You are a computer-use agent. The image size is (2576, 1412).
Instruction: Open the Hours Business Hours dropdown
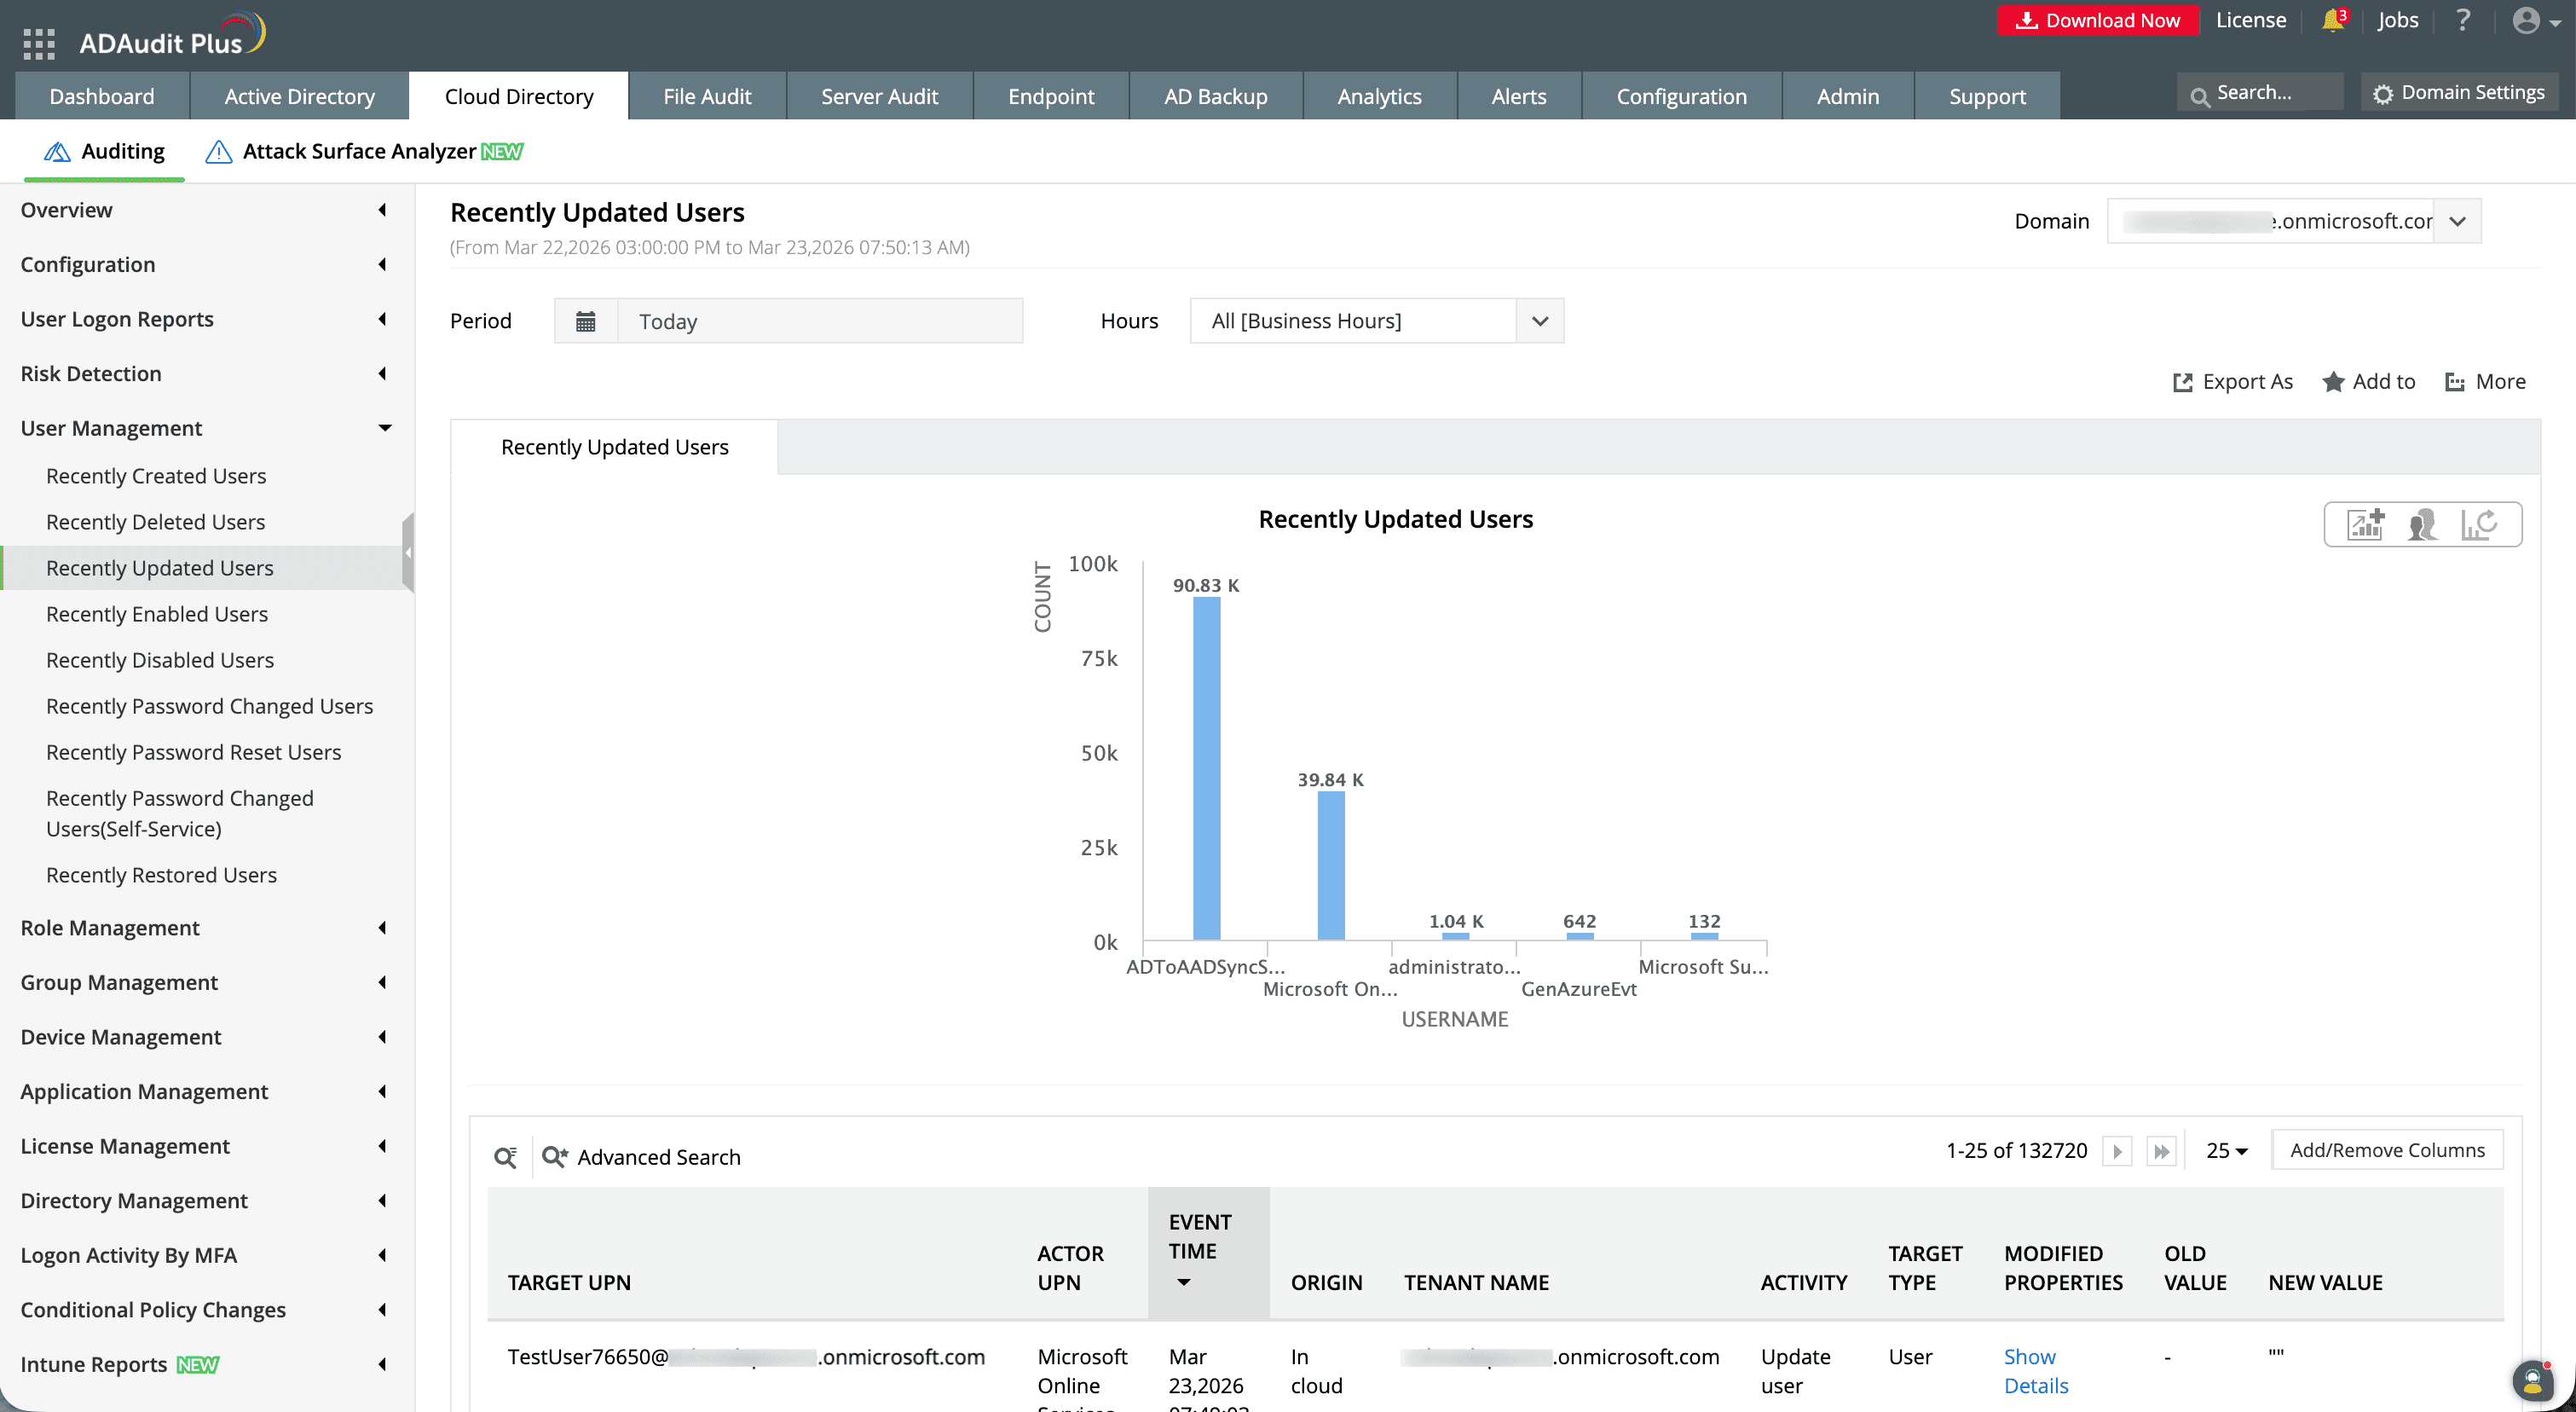(x=1539, y=320)
